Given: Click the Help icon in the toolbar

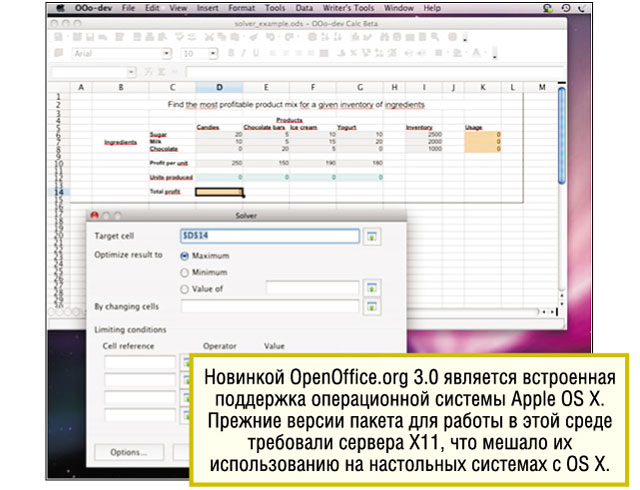Looking at the screenshot, I should tap(452, 37).
